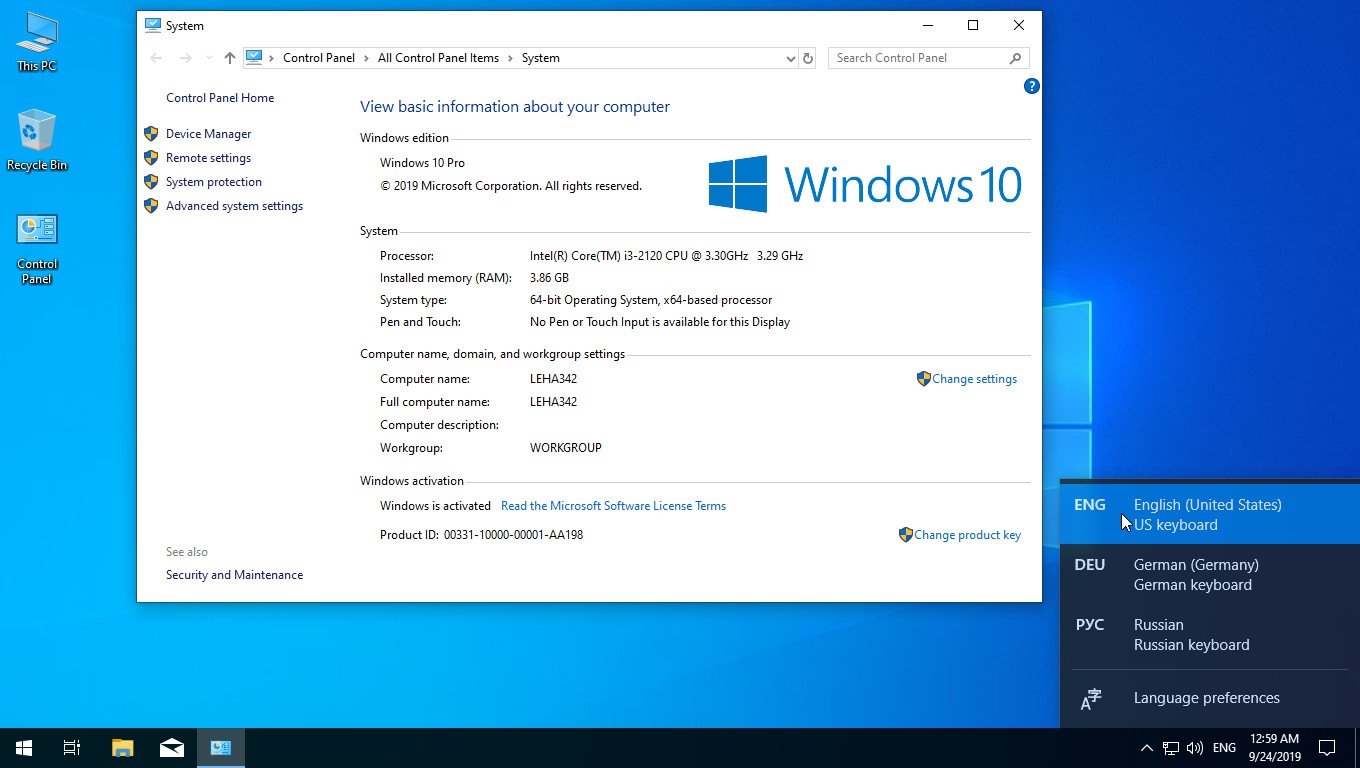Click the 64-bit Operating System text
This screenshot has width=1360, height=768.
click(651, 300)
